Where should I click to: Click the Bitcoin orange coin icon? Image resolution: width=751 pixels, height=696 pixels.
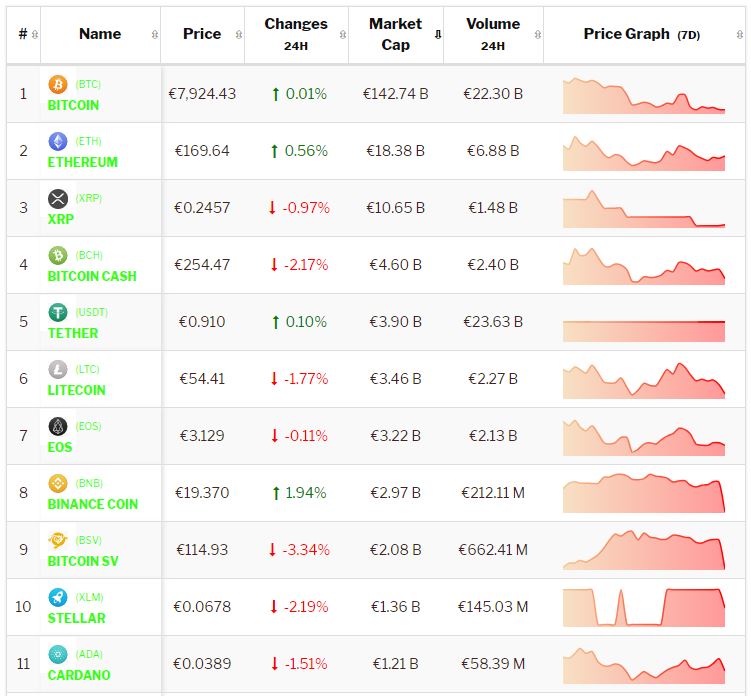(58, 85)
